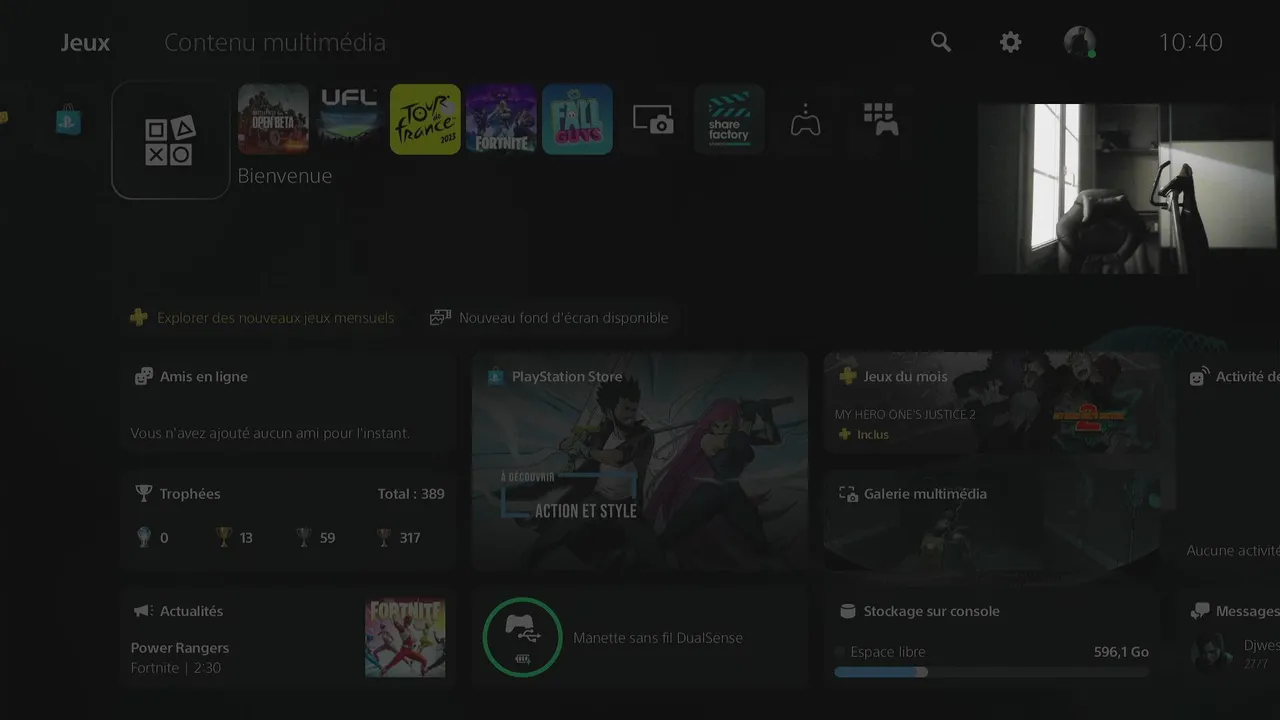Open the Share Factory Studio app
The image size is (1280, 720).
pyautogui.click(x=729, y=119)
